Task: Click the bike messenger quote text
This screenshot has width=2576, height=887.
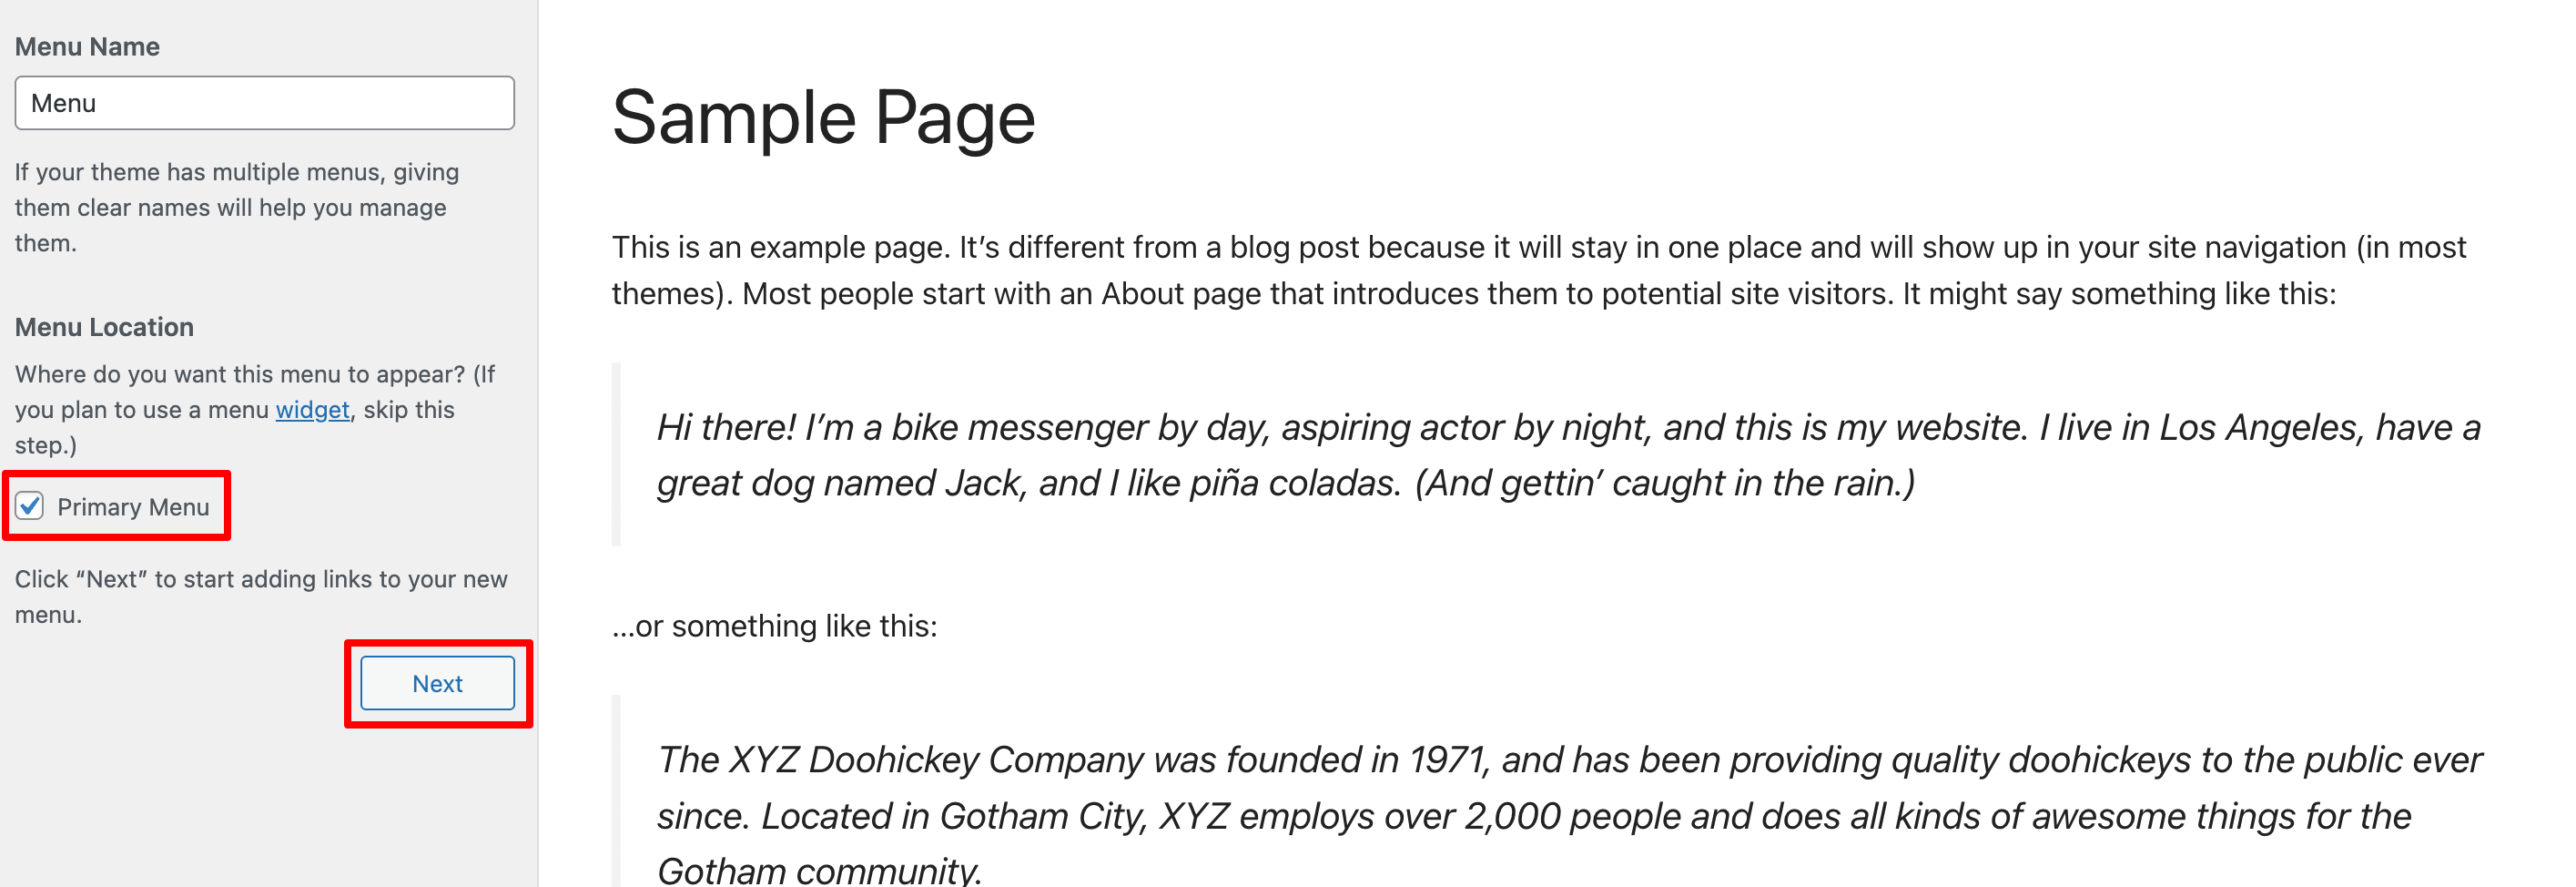Action: 1568,455
